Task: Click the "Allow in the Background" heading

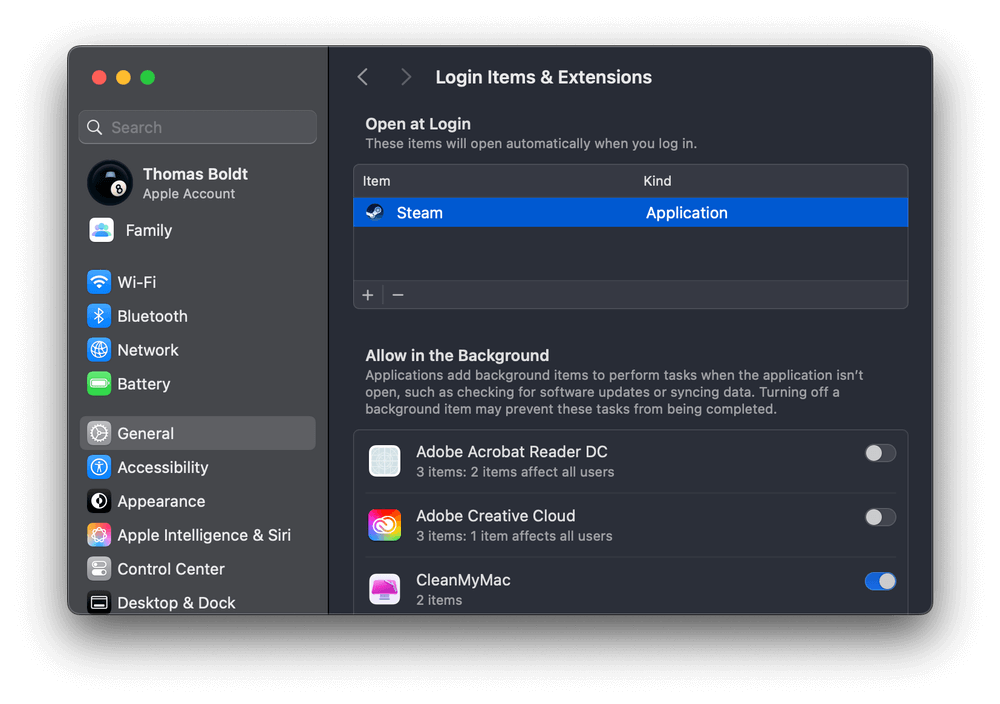Action: pos(457,355)
